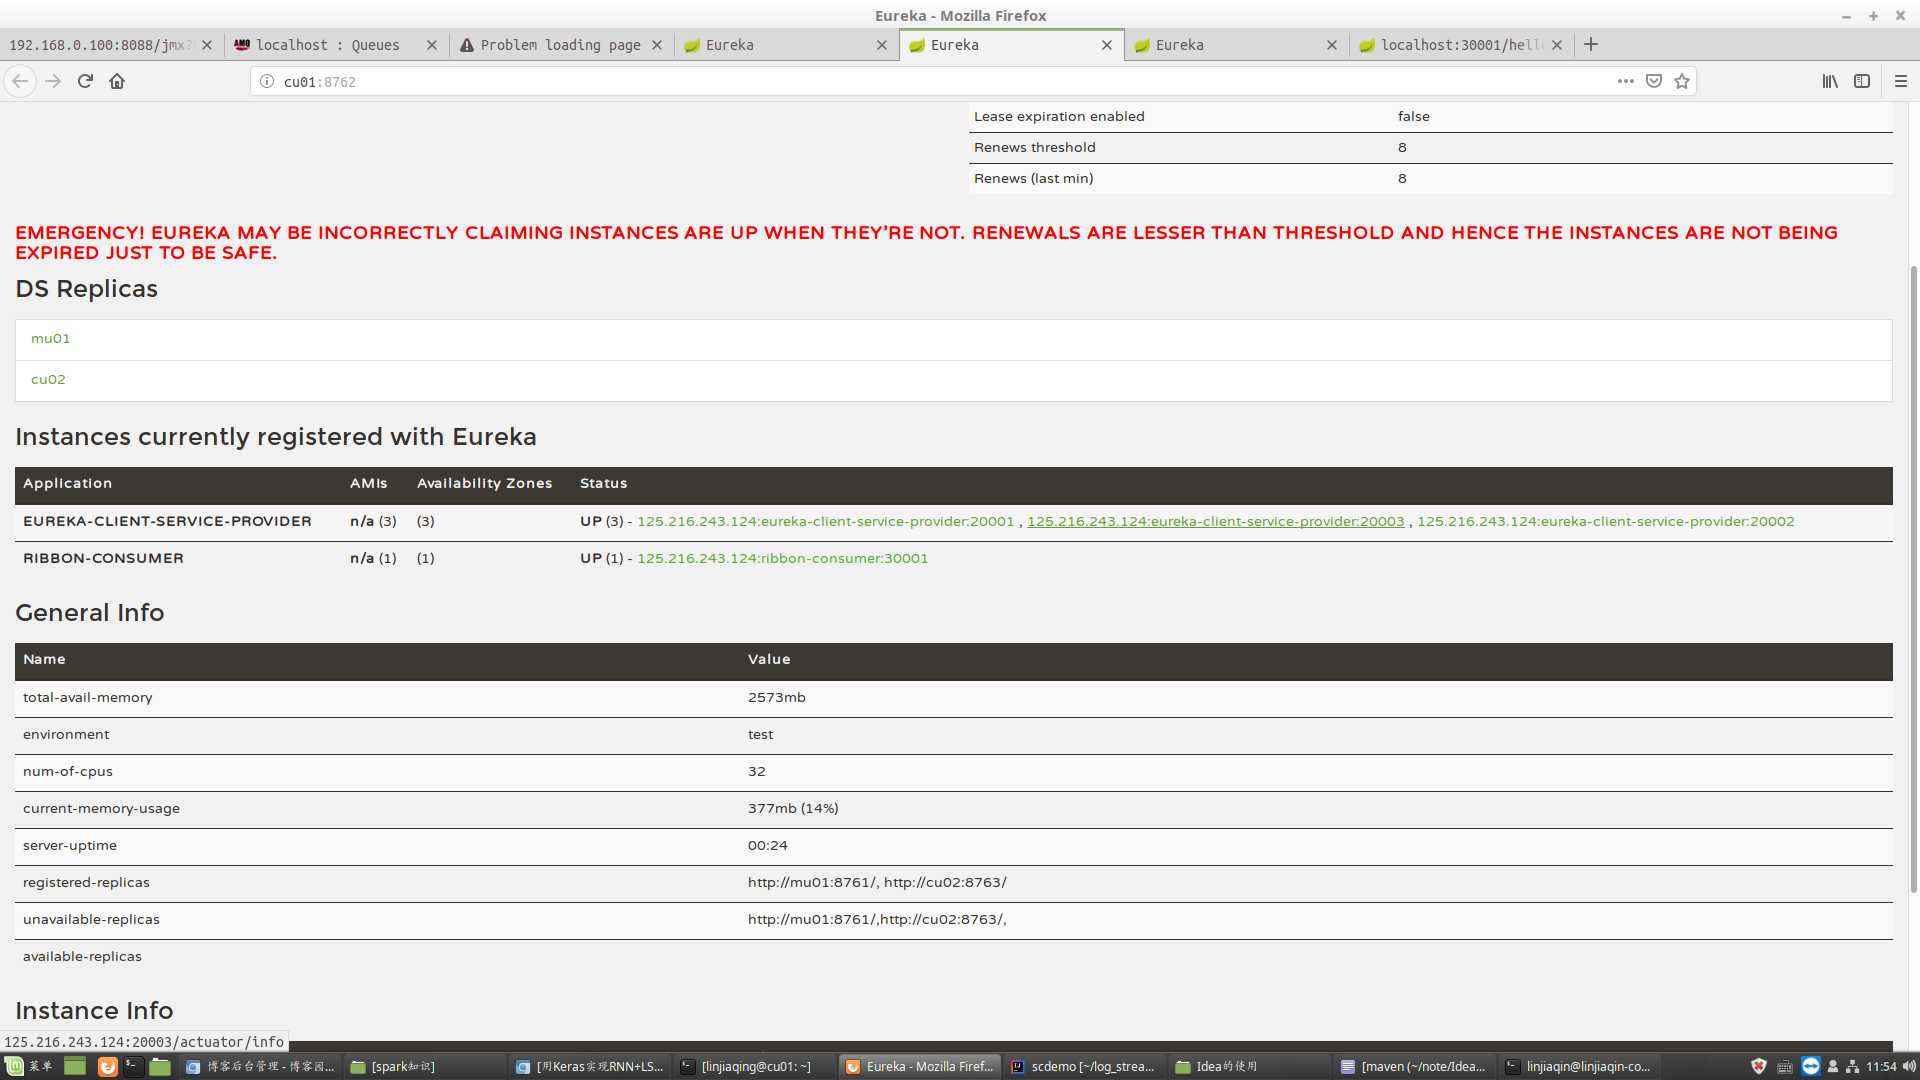Click the address bar showing cu01:8762
The width and height of the screenshot is (1920, 1080).
tap(940, 81)
